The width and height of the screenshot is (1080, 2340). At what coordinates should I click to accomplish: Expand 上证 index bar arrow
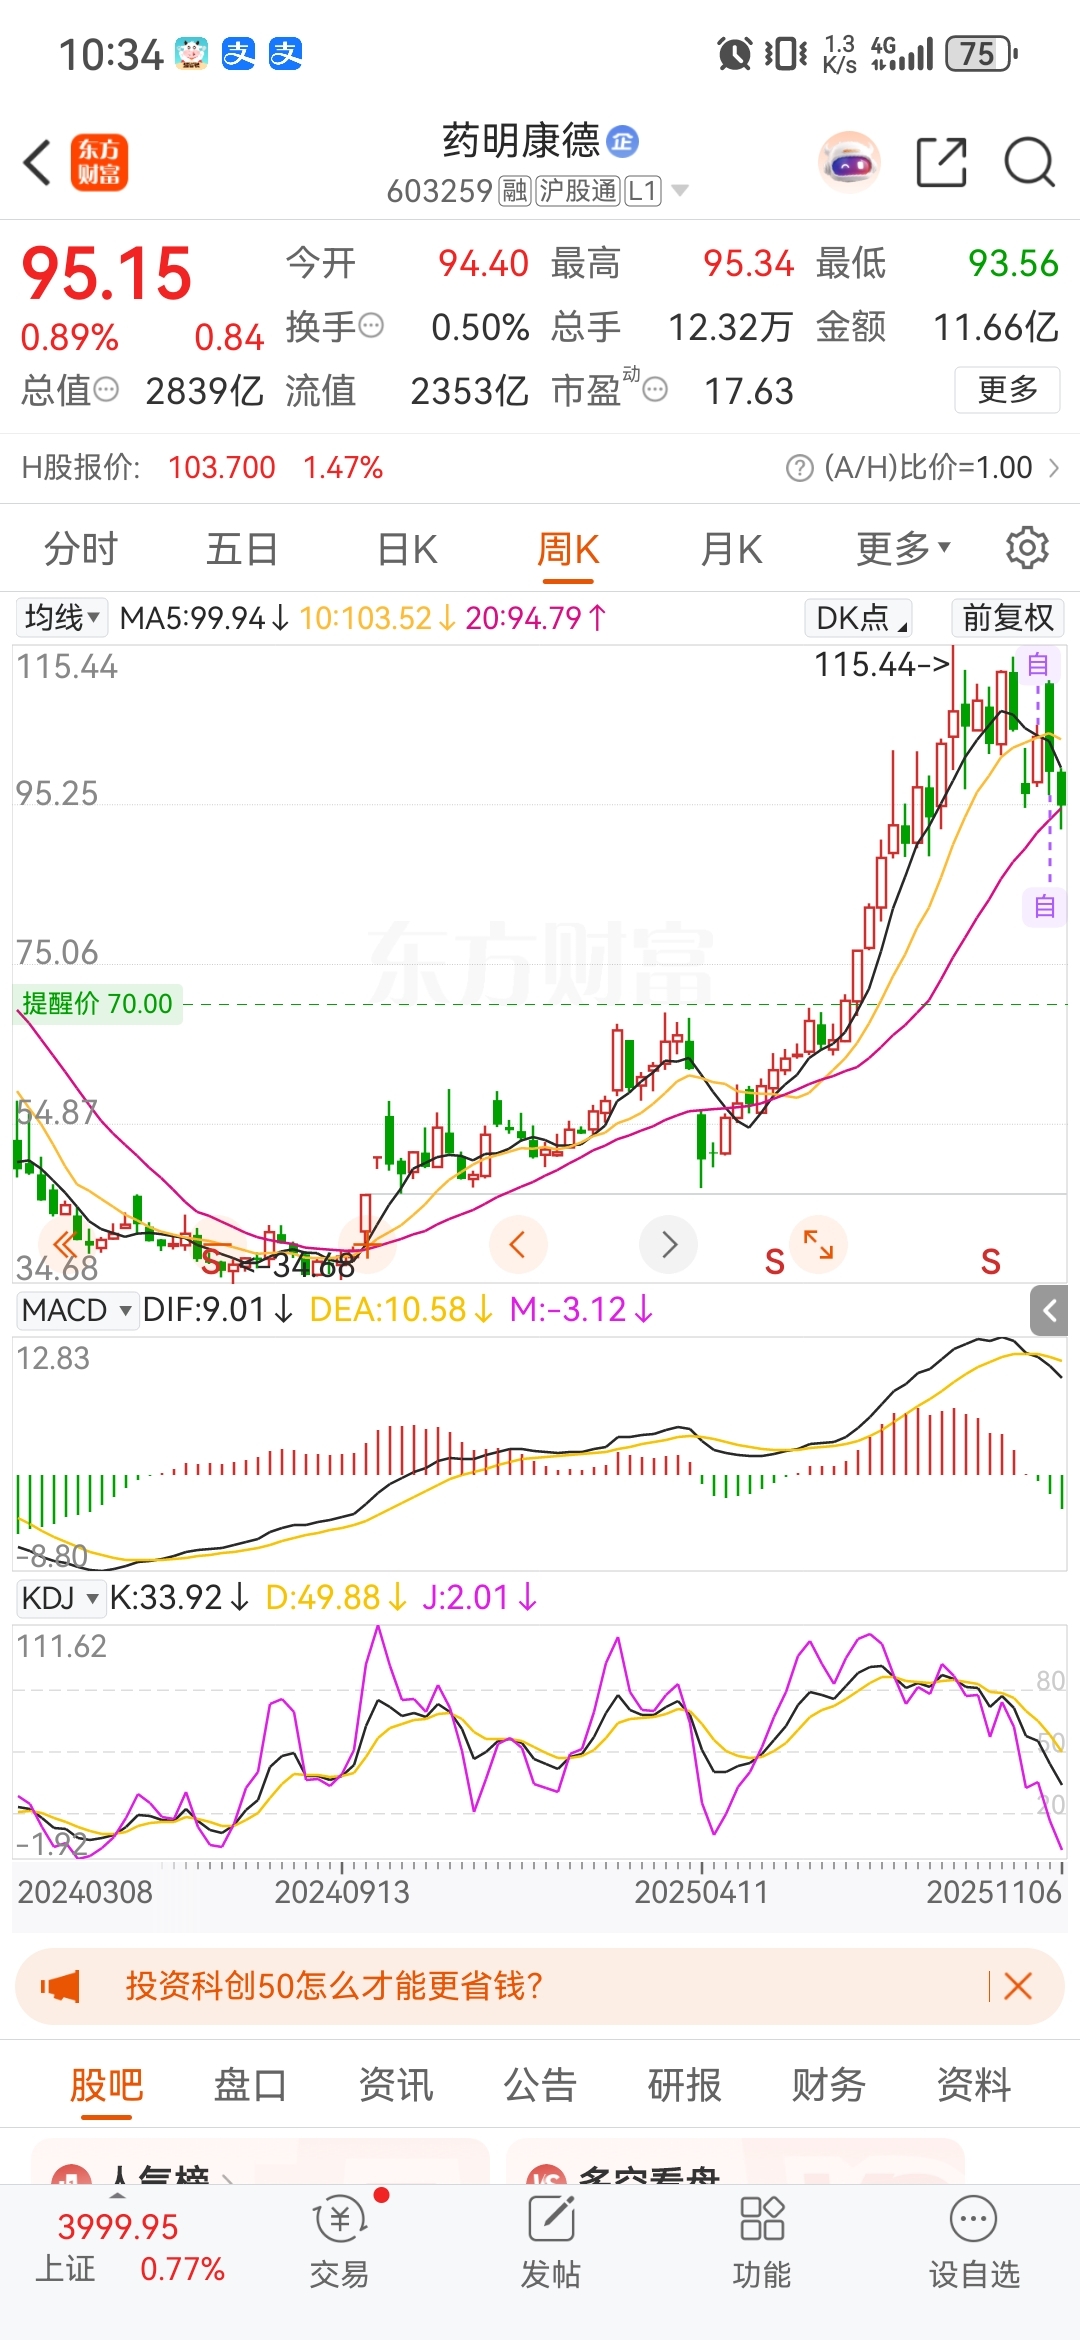pos(117,2194)
